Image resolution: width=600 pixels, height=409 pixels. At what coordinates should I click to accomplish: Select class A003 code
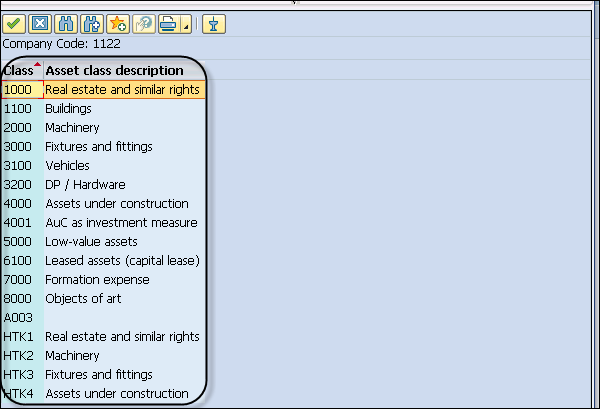click(x=18, y=318)
